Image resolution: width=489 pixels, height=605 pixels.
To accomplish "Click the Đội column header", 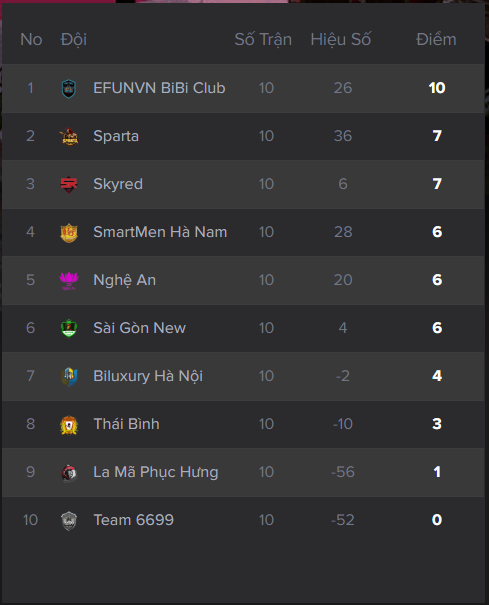I will (x=74, y=39).
